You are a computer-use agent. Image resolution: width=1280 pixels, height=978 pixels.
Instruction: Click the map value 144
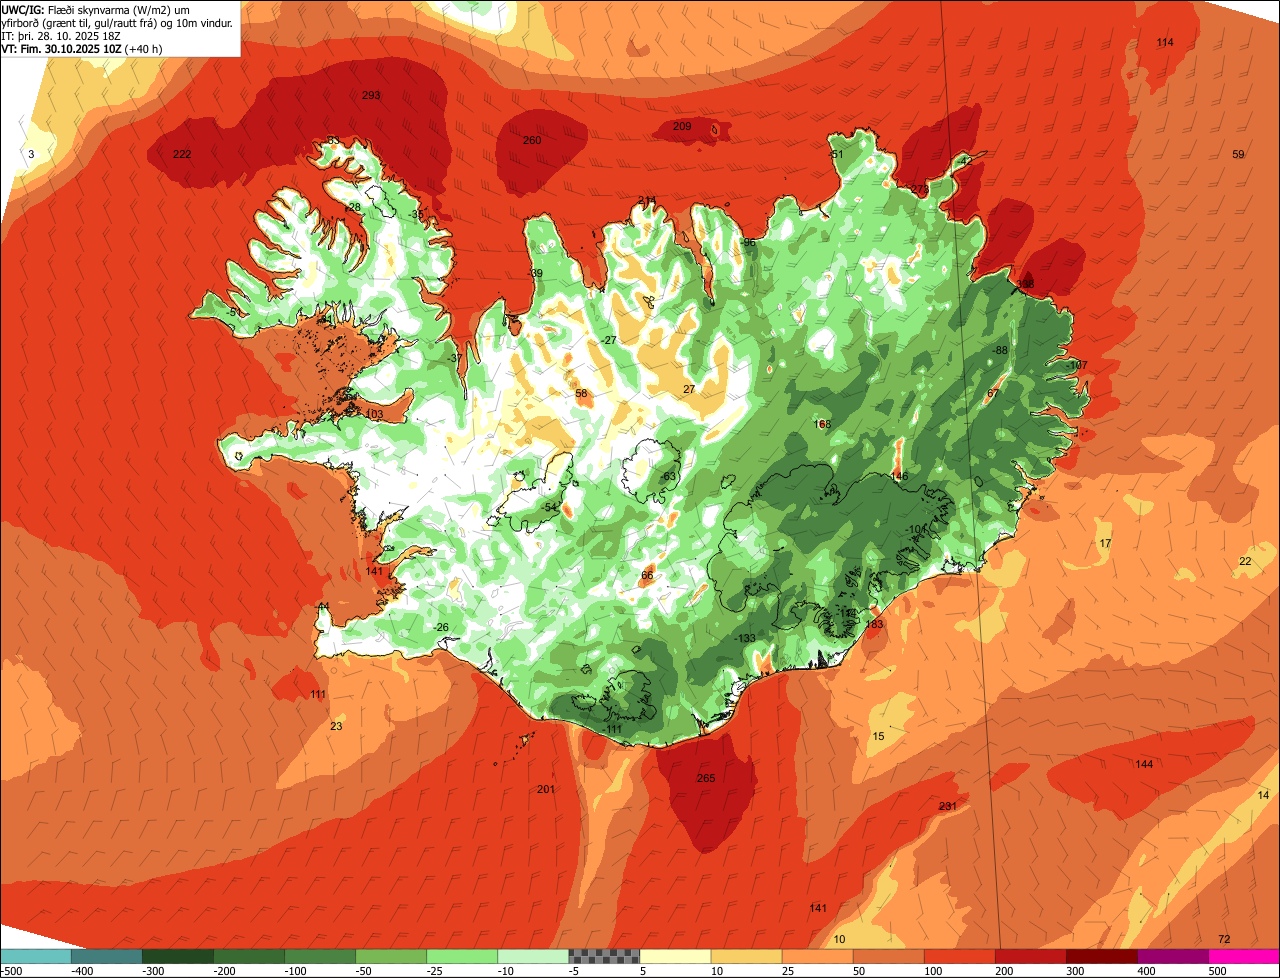tap(1144, 764)
